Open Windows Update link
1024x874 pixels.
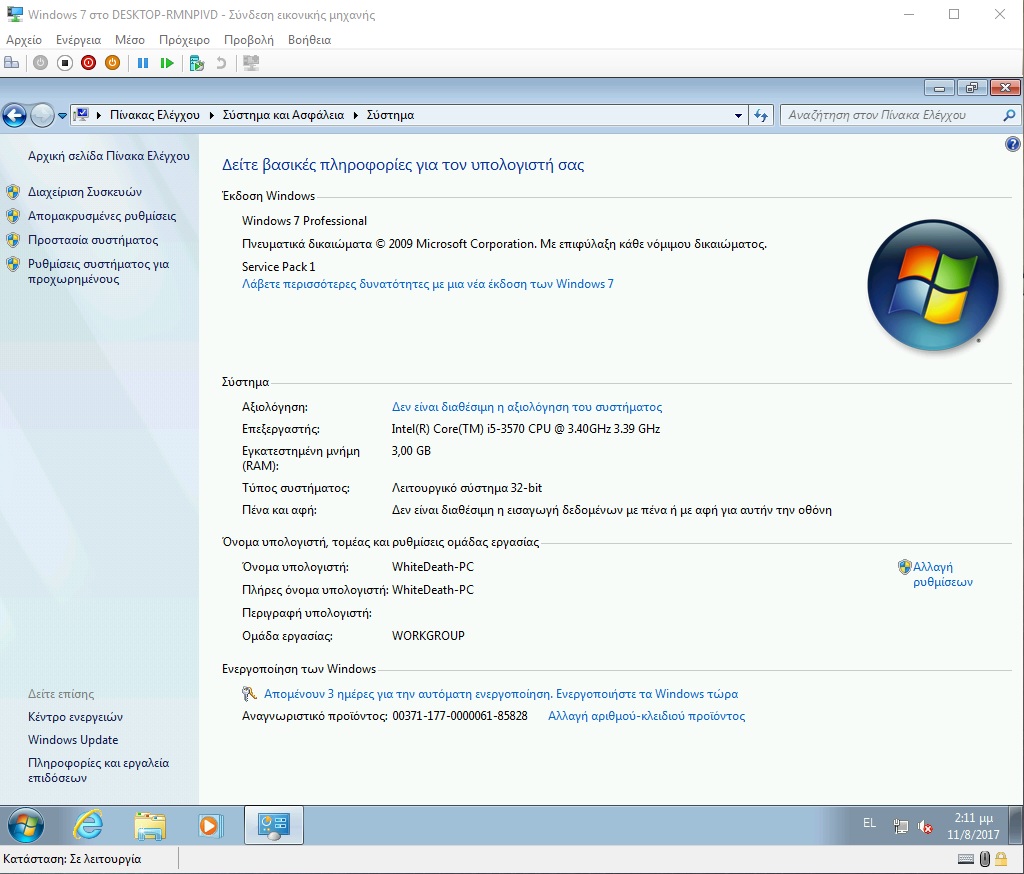(73, 739)
